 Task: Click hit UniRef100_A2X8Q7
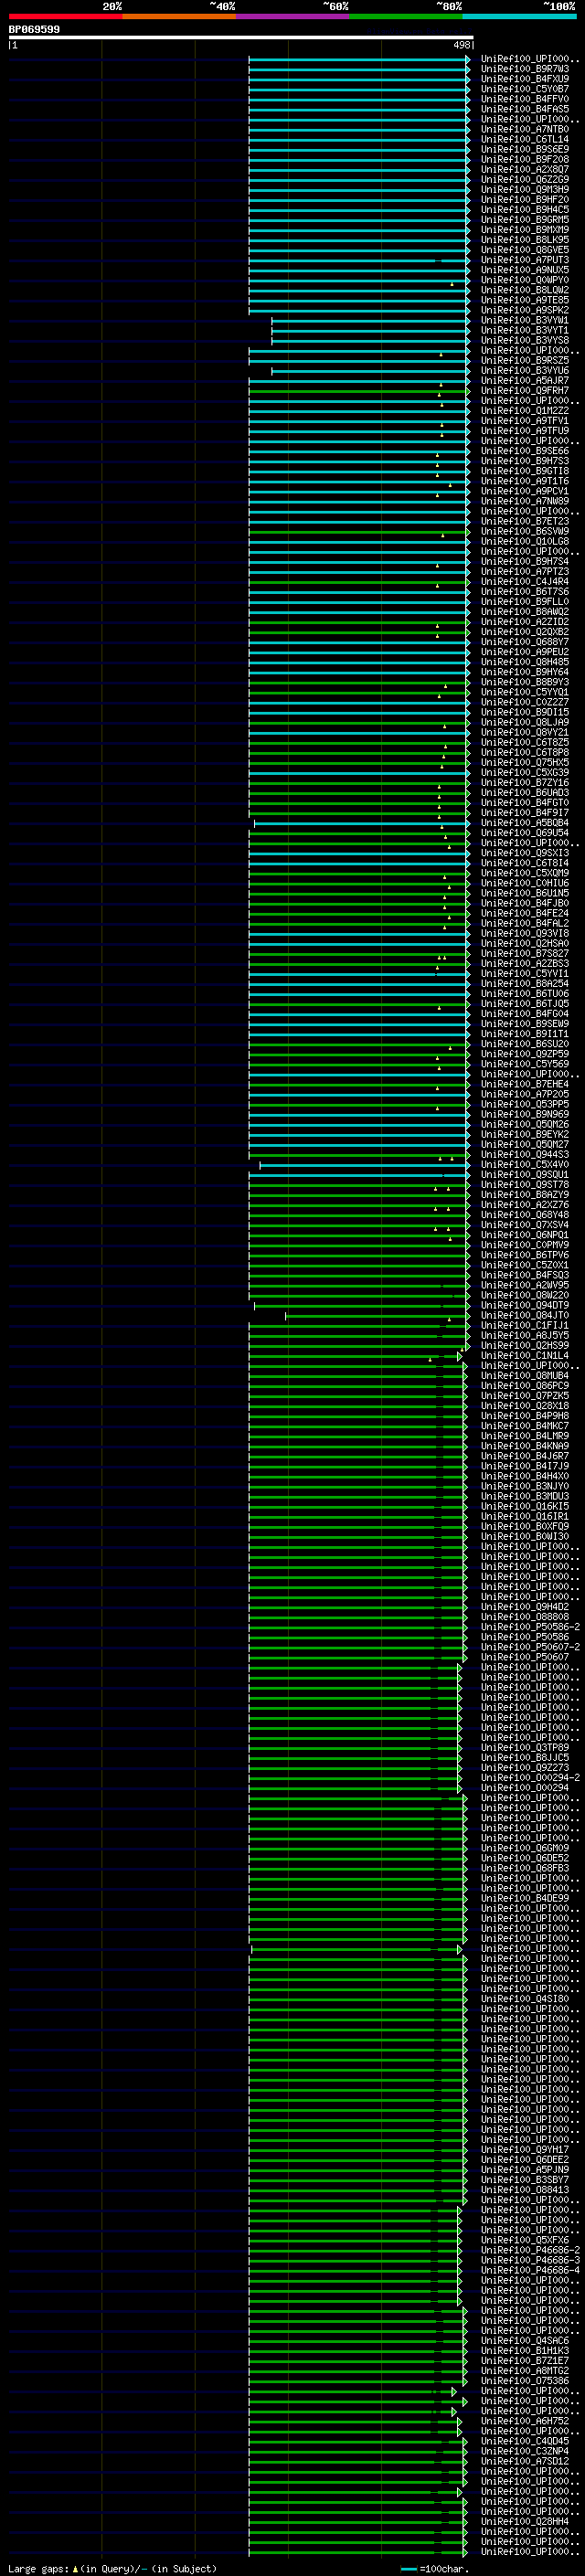525,169
